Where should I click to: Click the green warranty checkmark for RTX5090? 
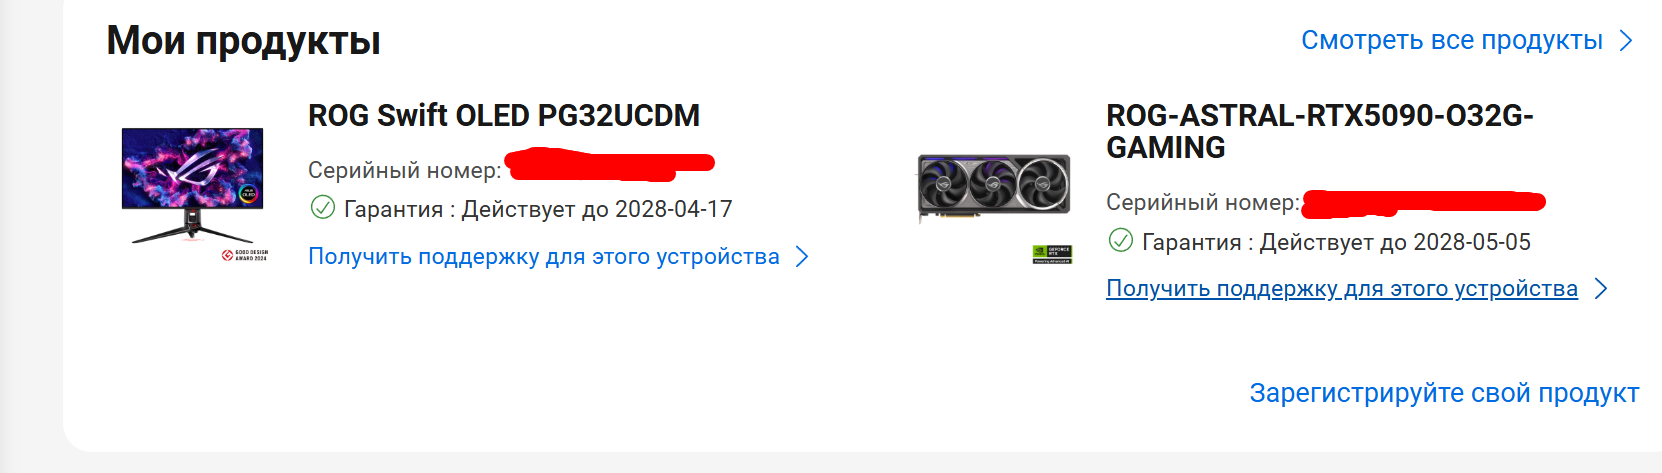[1120, 241]
